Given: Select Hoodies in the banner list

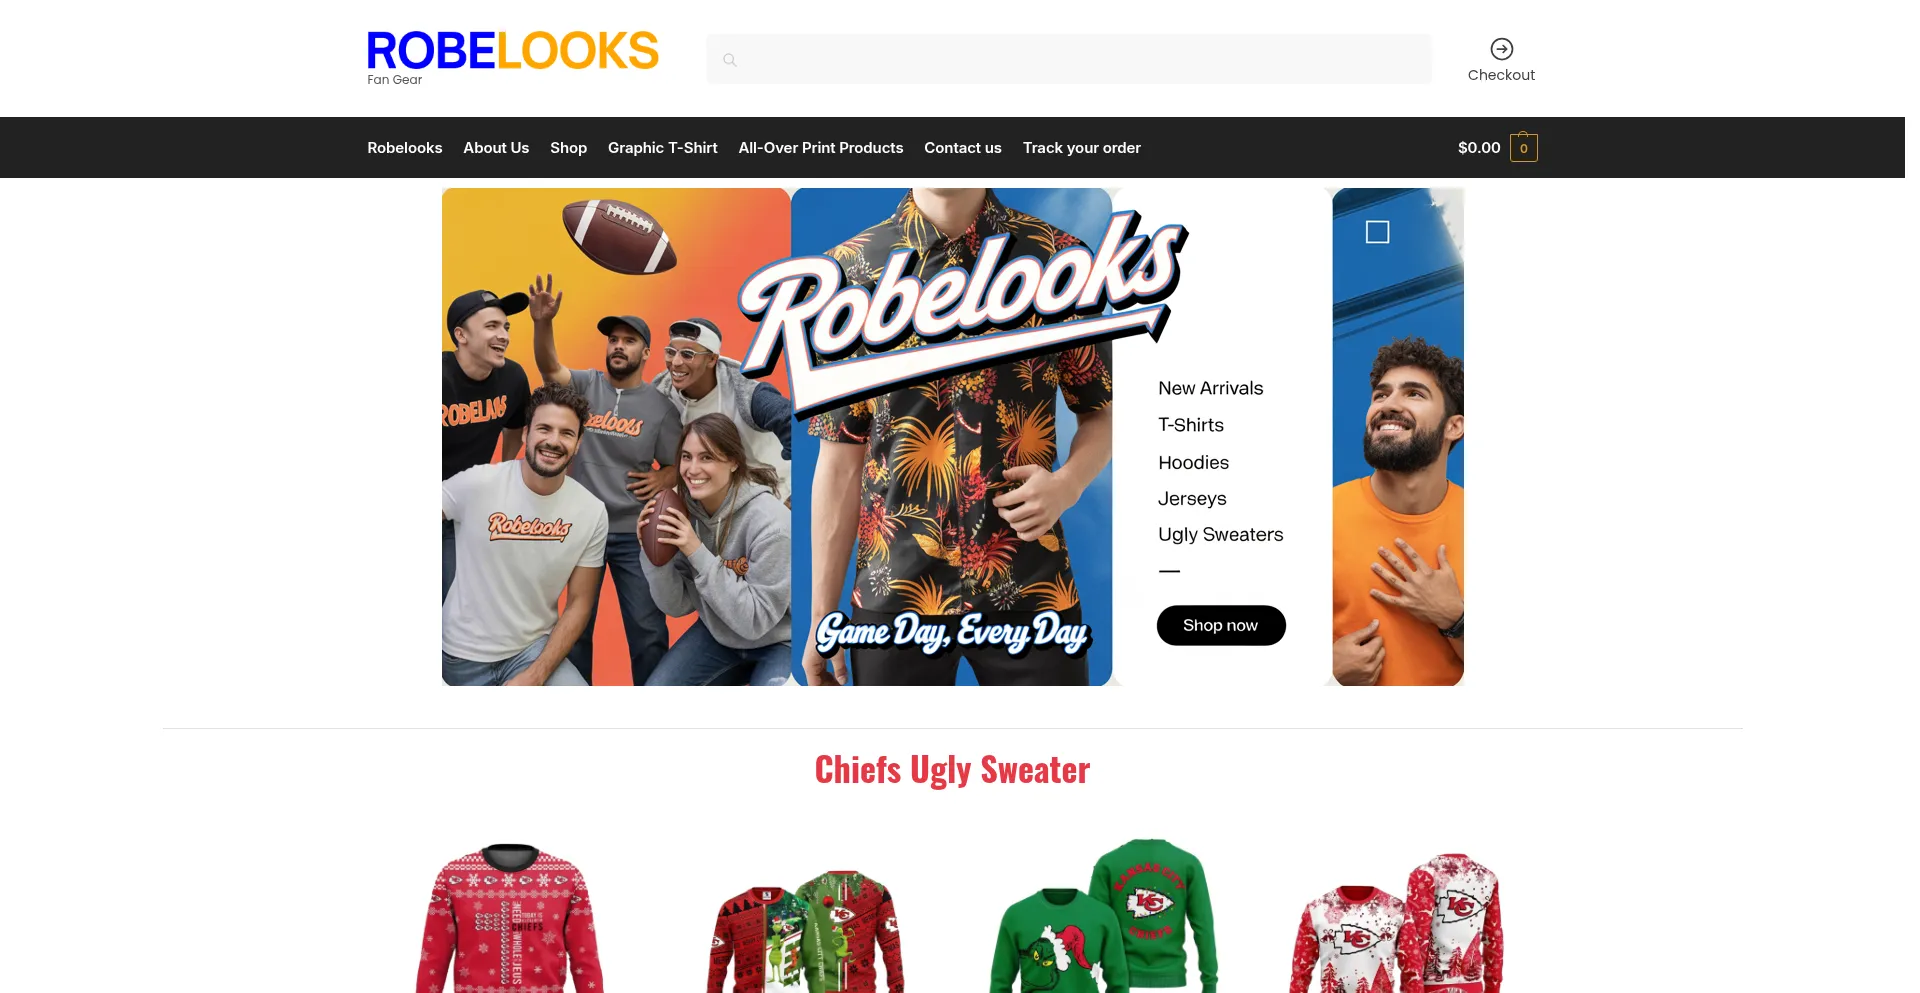Looking at the screenshot, I should [1193, 462].
